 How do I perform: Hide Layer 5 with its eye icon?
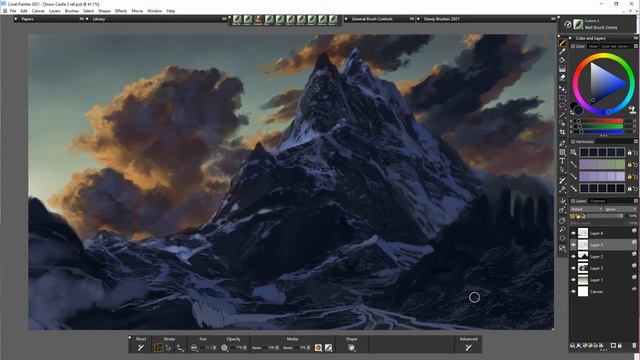pos(573,245)
